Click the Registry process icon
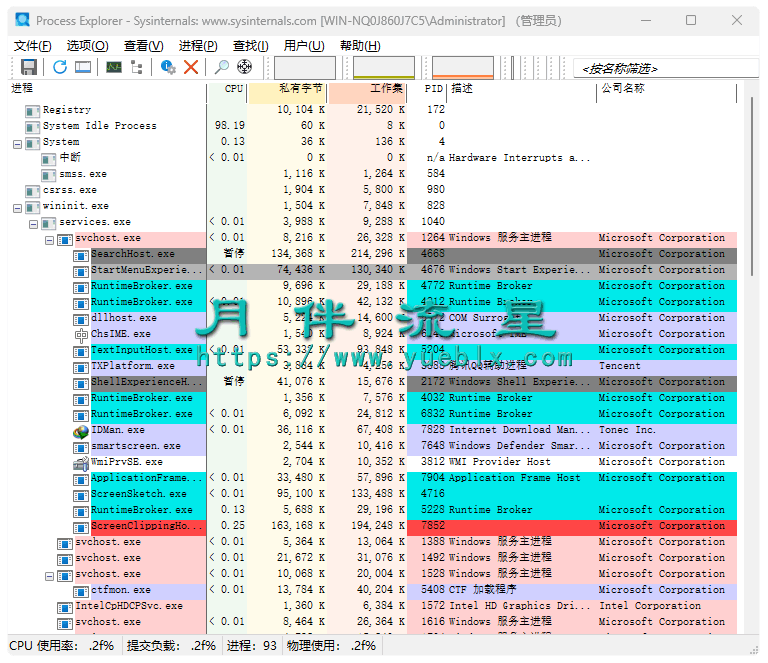The image size is (768, 663). 33,112
